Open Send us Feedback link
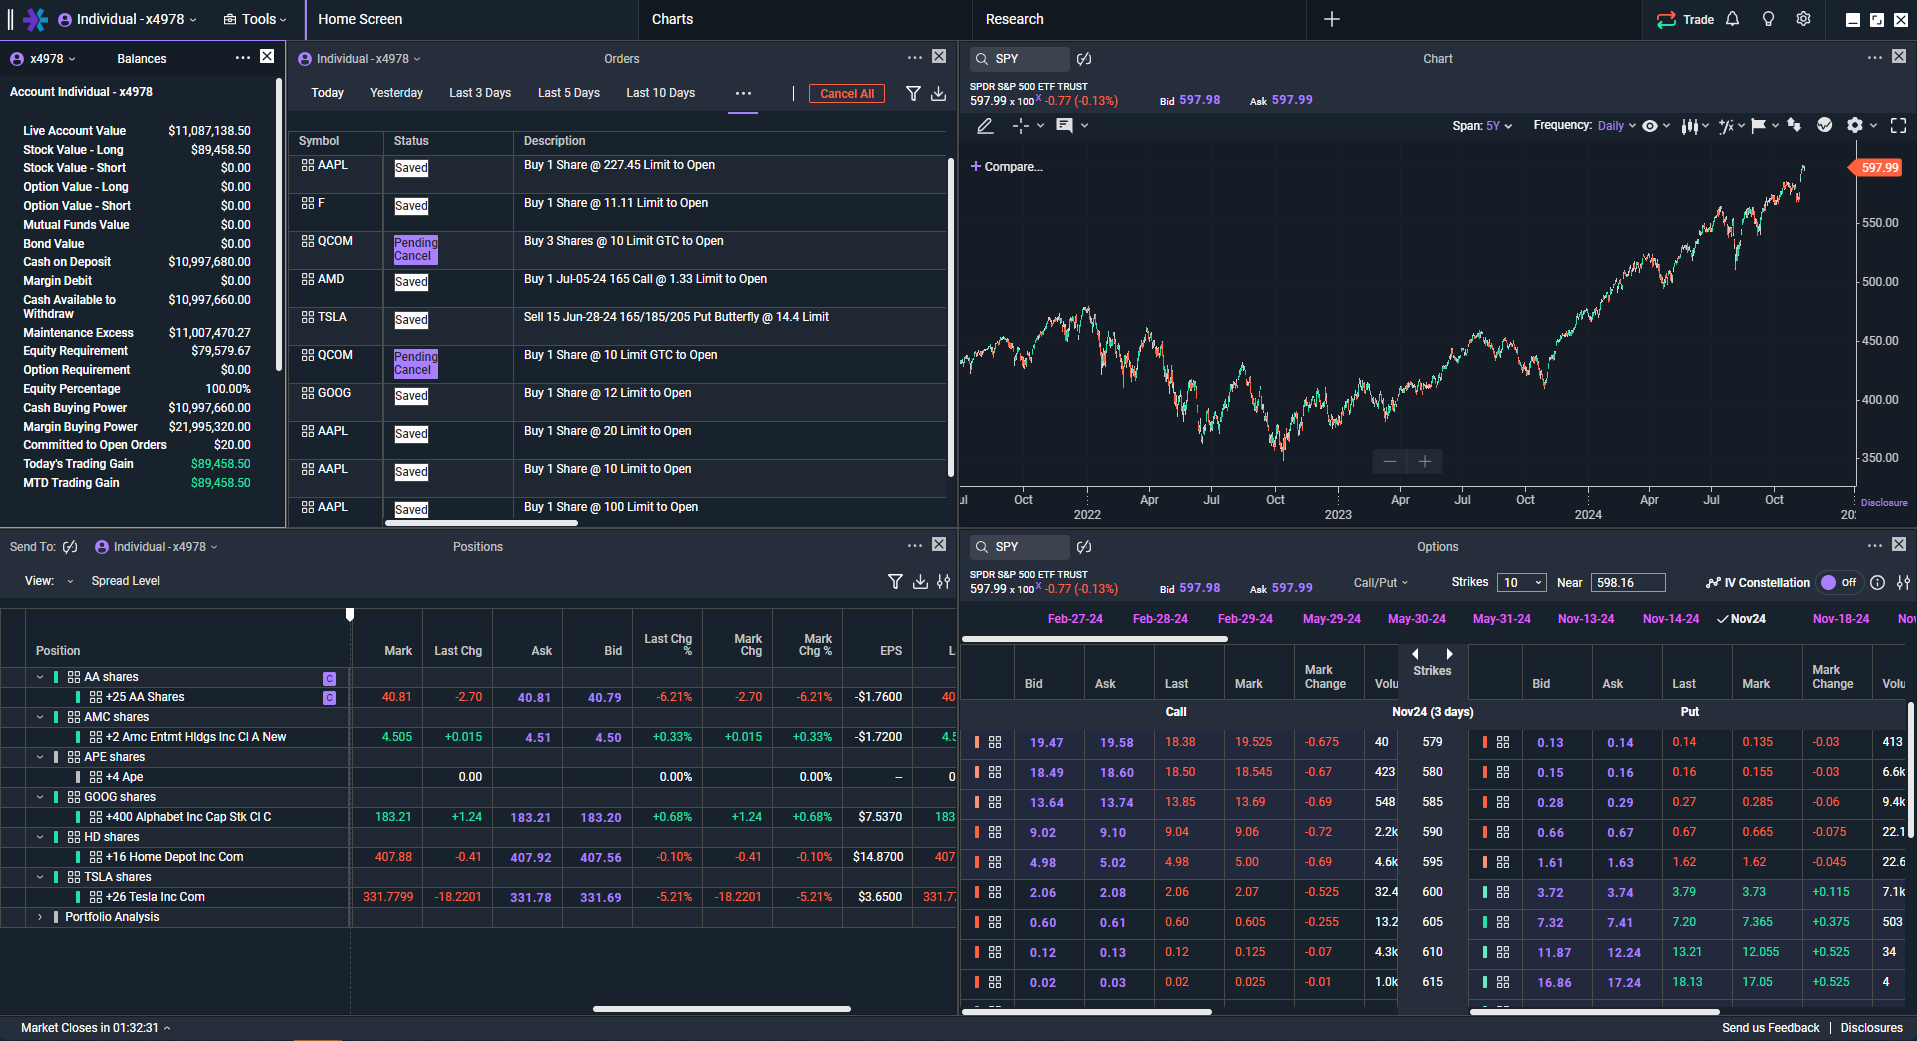1917x1041 pixels. [x=1770, y=1028]
